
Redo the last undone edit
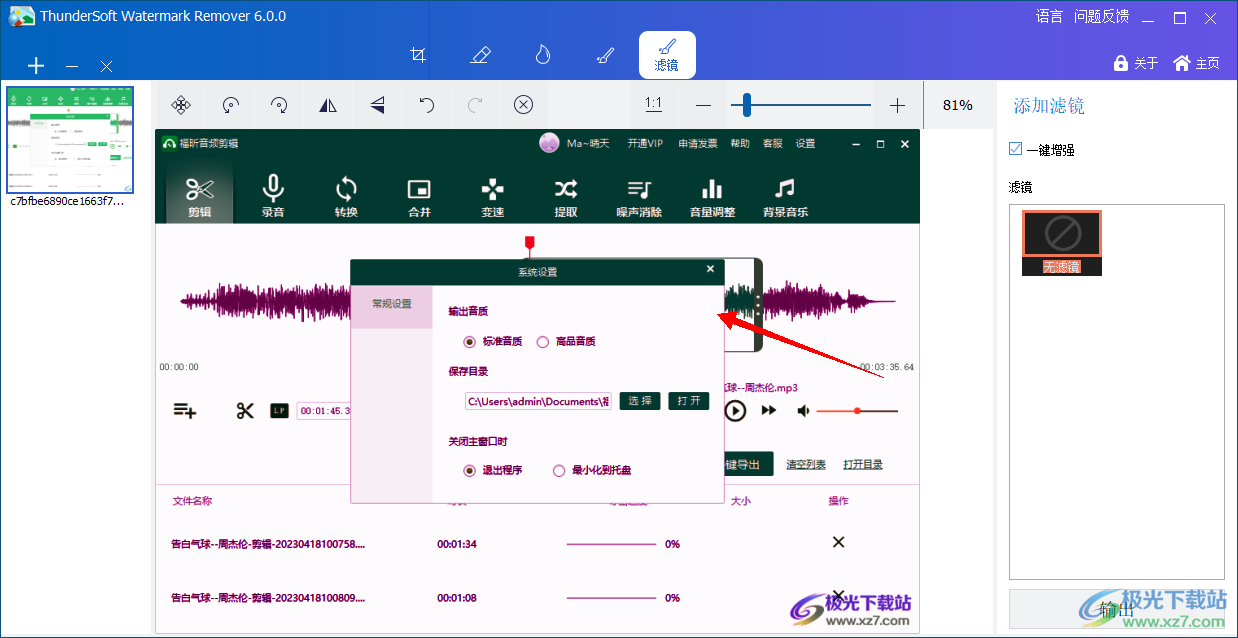(x=475, y=105)
